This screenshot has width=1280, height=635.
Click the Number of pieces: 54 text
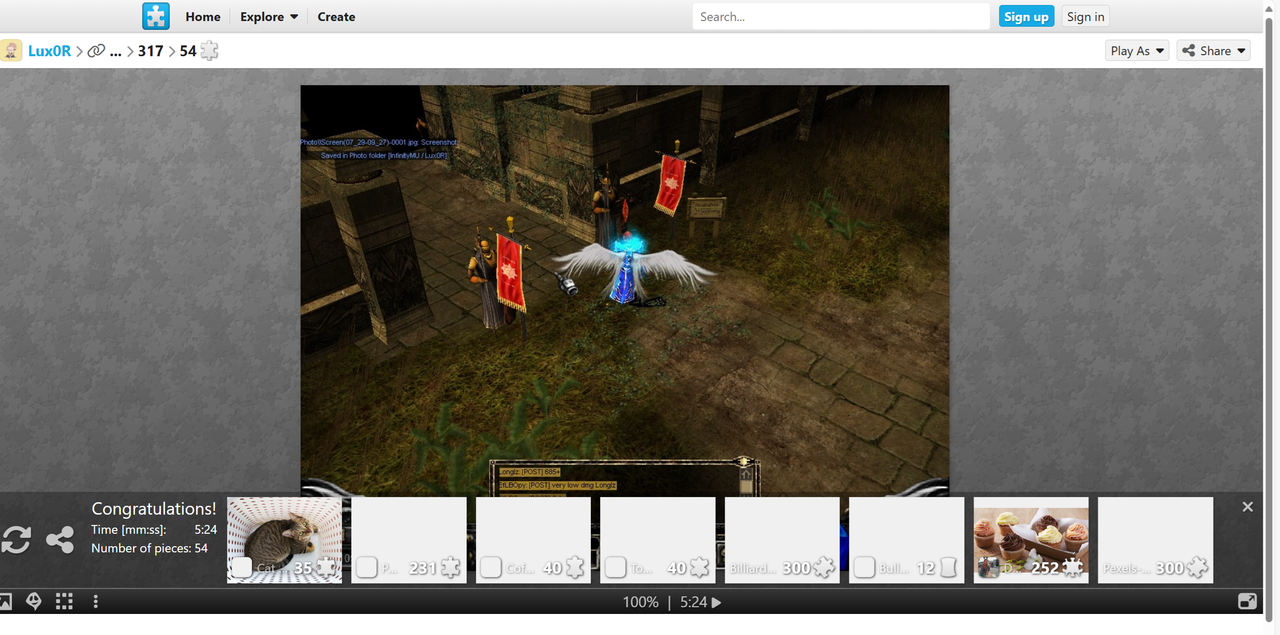[x=150, y=548]
